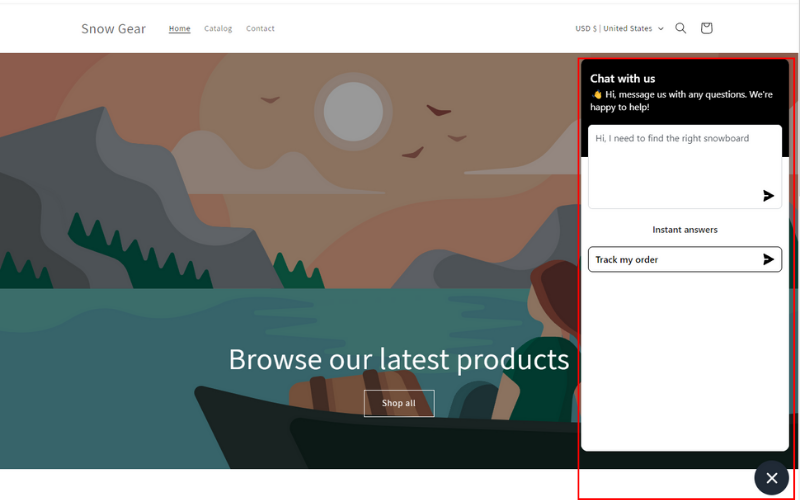The width and height of the screenshot is (800, 500).
Task: Focus the chat message text box
Action: pyautogui.click(x=685, y=166)
